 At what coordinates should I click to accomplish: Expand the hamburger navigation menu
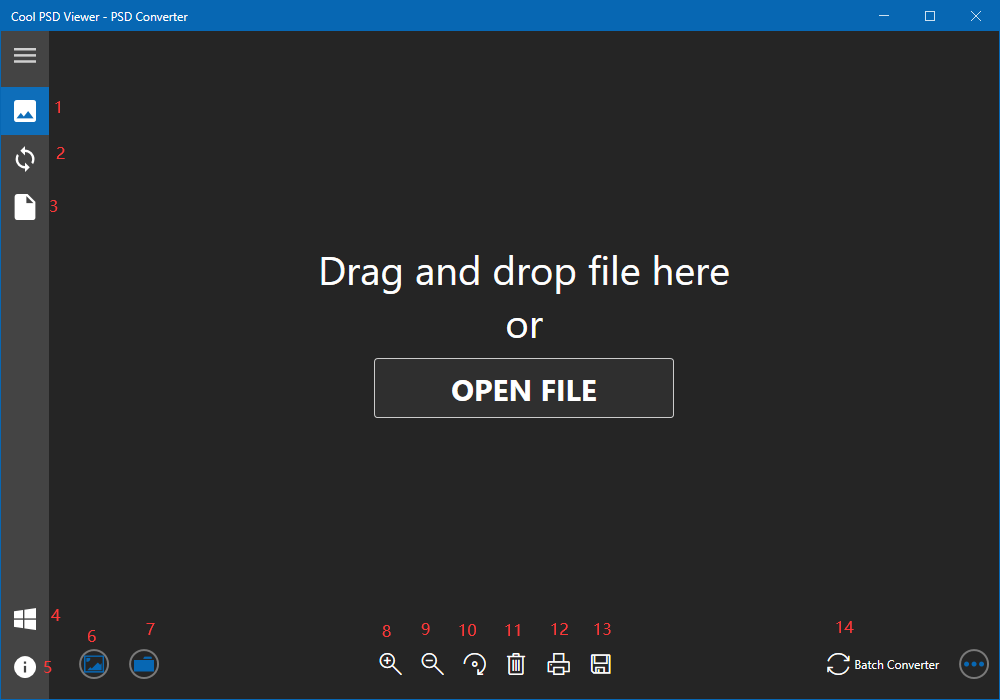pos(24,57)
